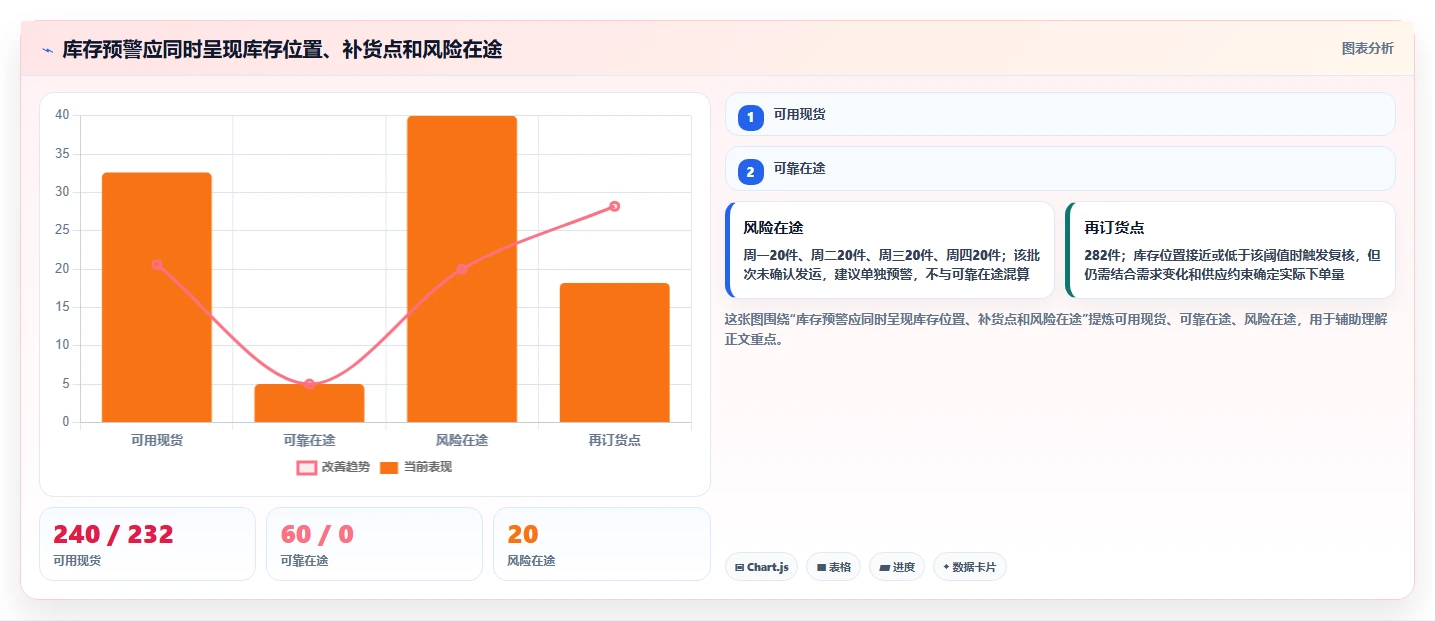Screen dimensions: 1435x621
Task: Click the icon in the Chart.js tag
Action: [739, 568]
